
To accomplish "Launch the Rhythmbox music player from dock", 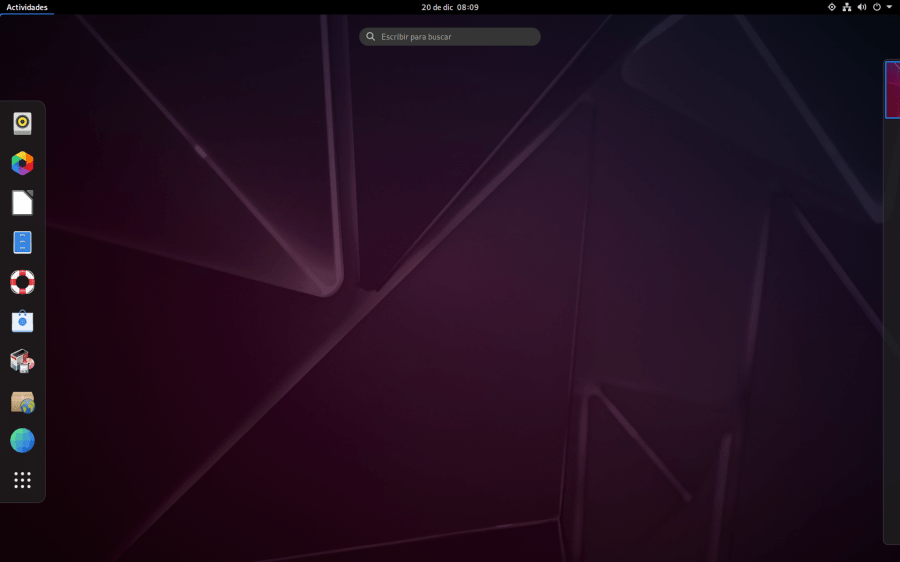I will point(22,124).
